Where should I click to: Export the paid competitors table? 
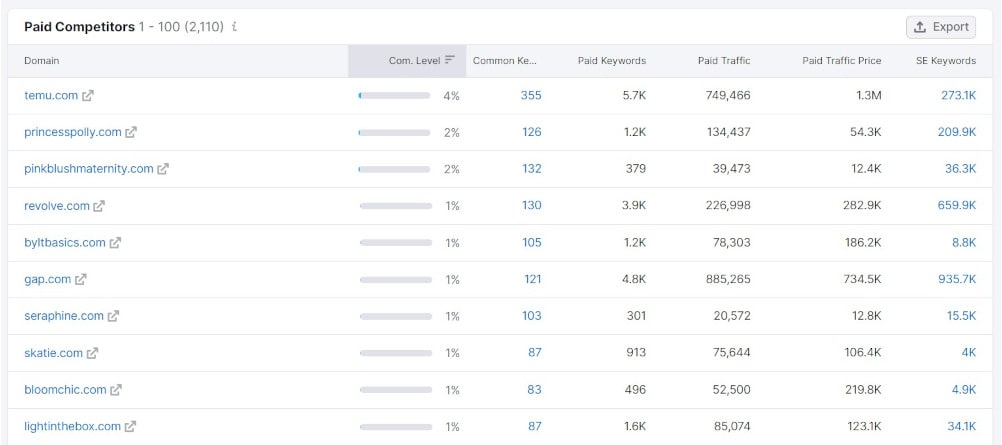(x=941, y=27)
